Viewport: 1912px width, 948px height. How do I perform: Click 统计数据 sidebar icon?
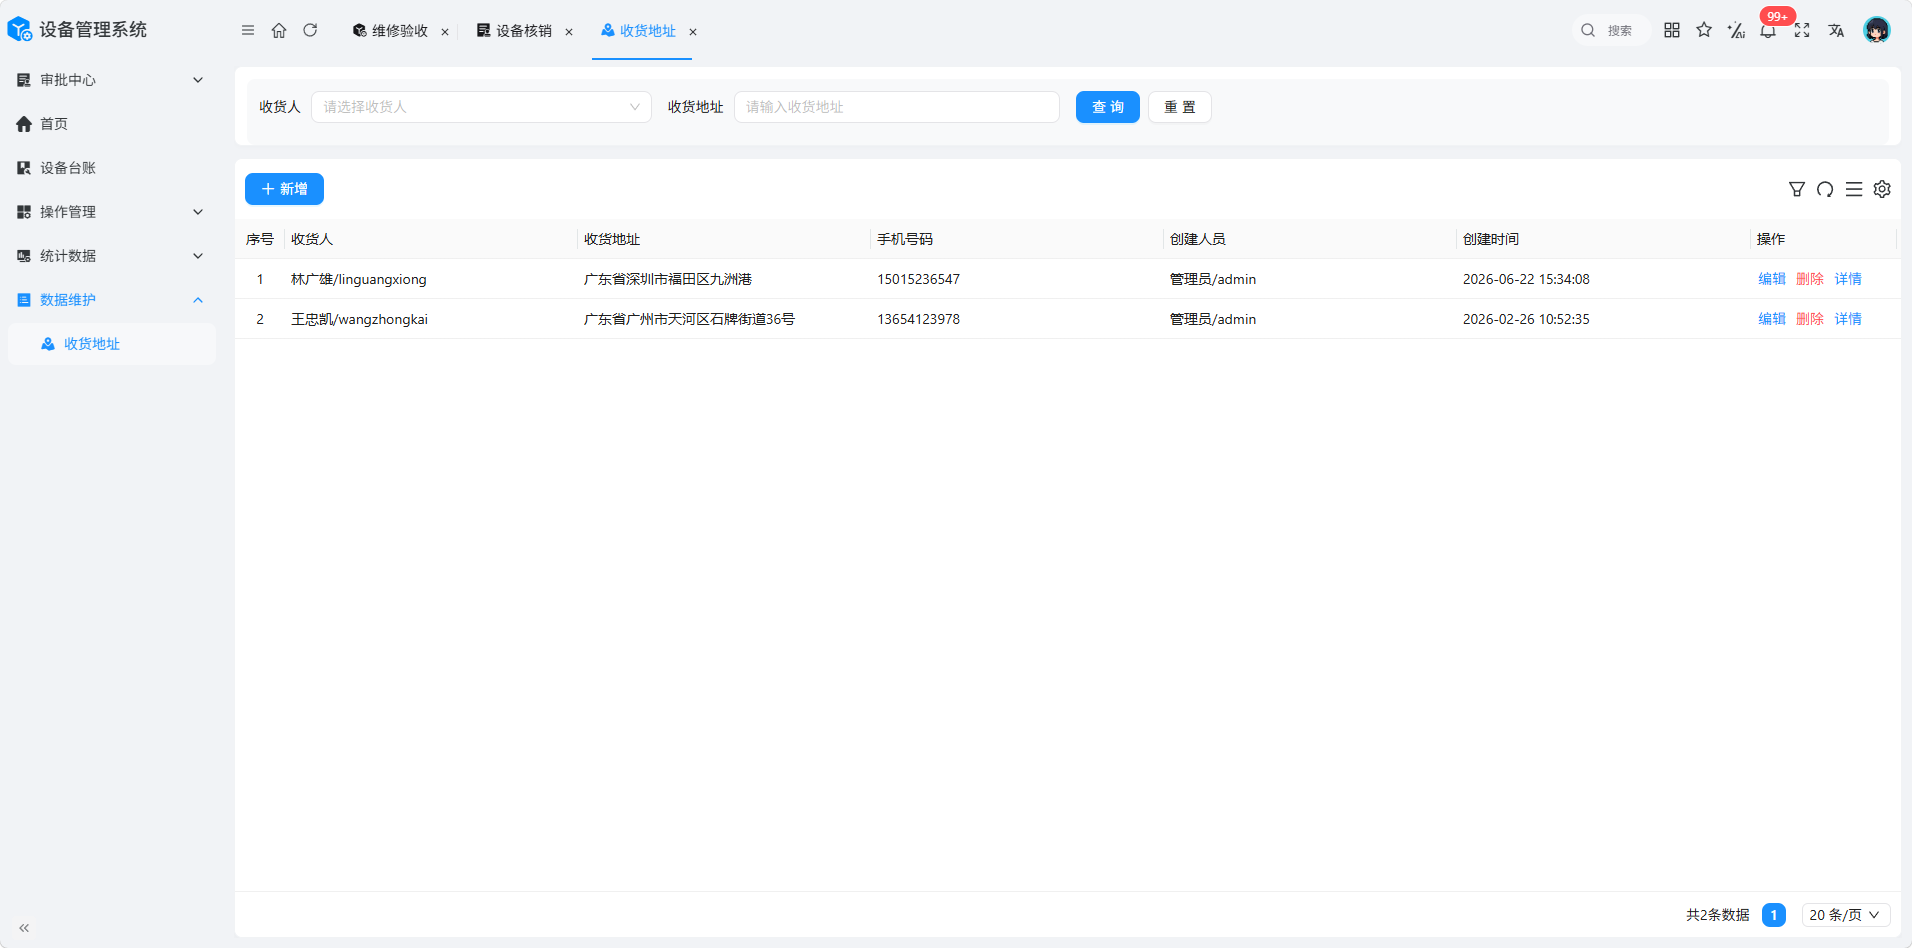click(x=24, y=256)
